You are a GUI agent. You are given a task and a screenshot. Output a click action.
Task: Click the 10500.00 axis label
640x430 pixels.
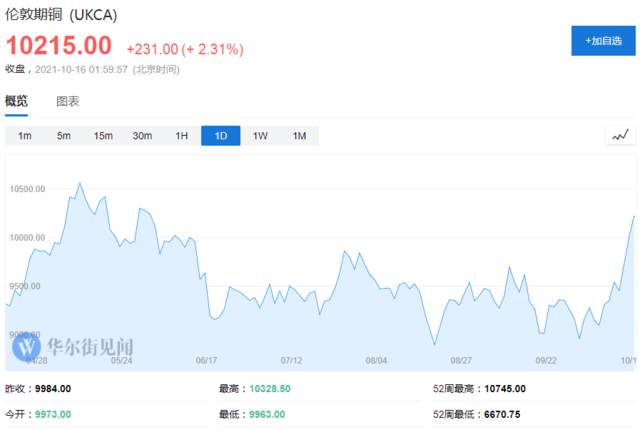tap(27, 189)
